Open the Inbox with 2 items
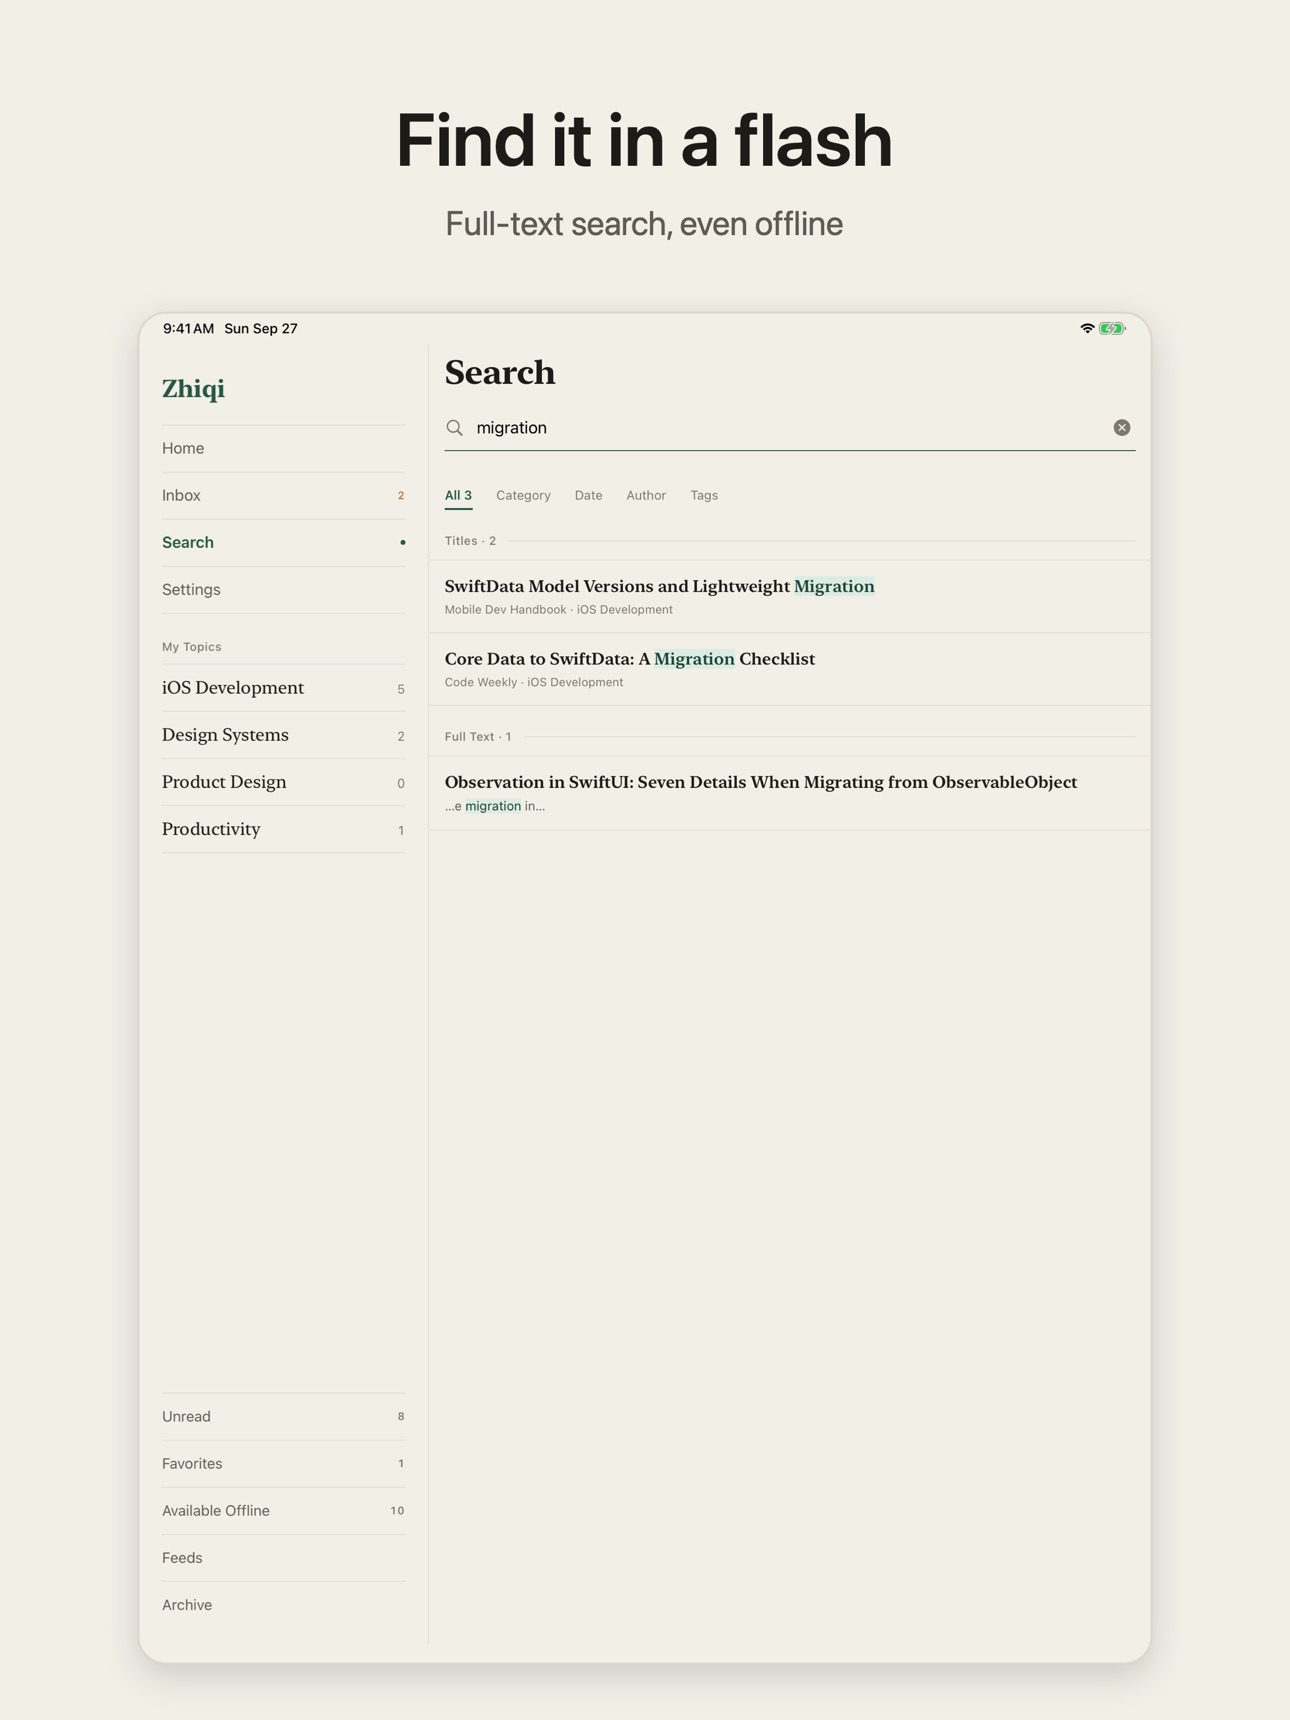The image size is (1290, 1720). [x=284, y=495]
